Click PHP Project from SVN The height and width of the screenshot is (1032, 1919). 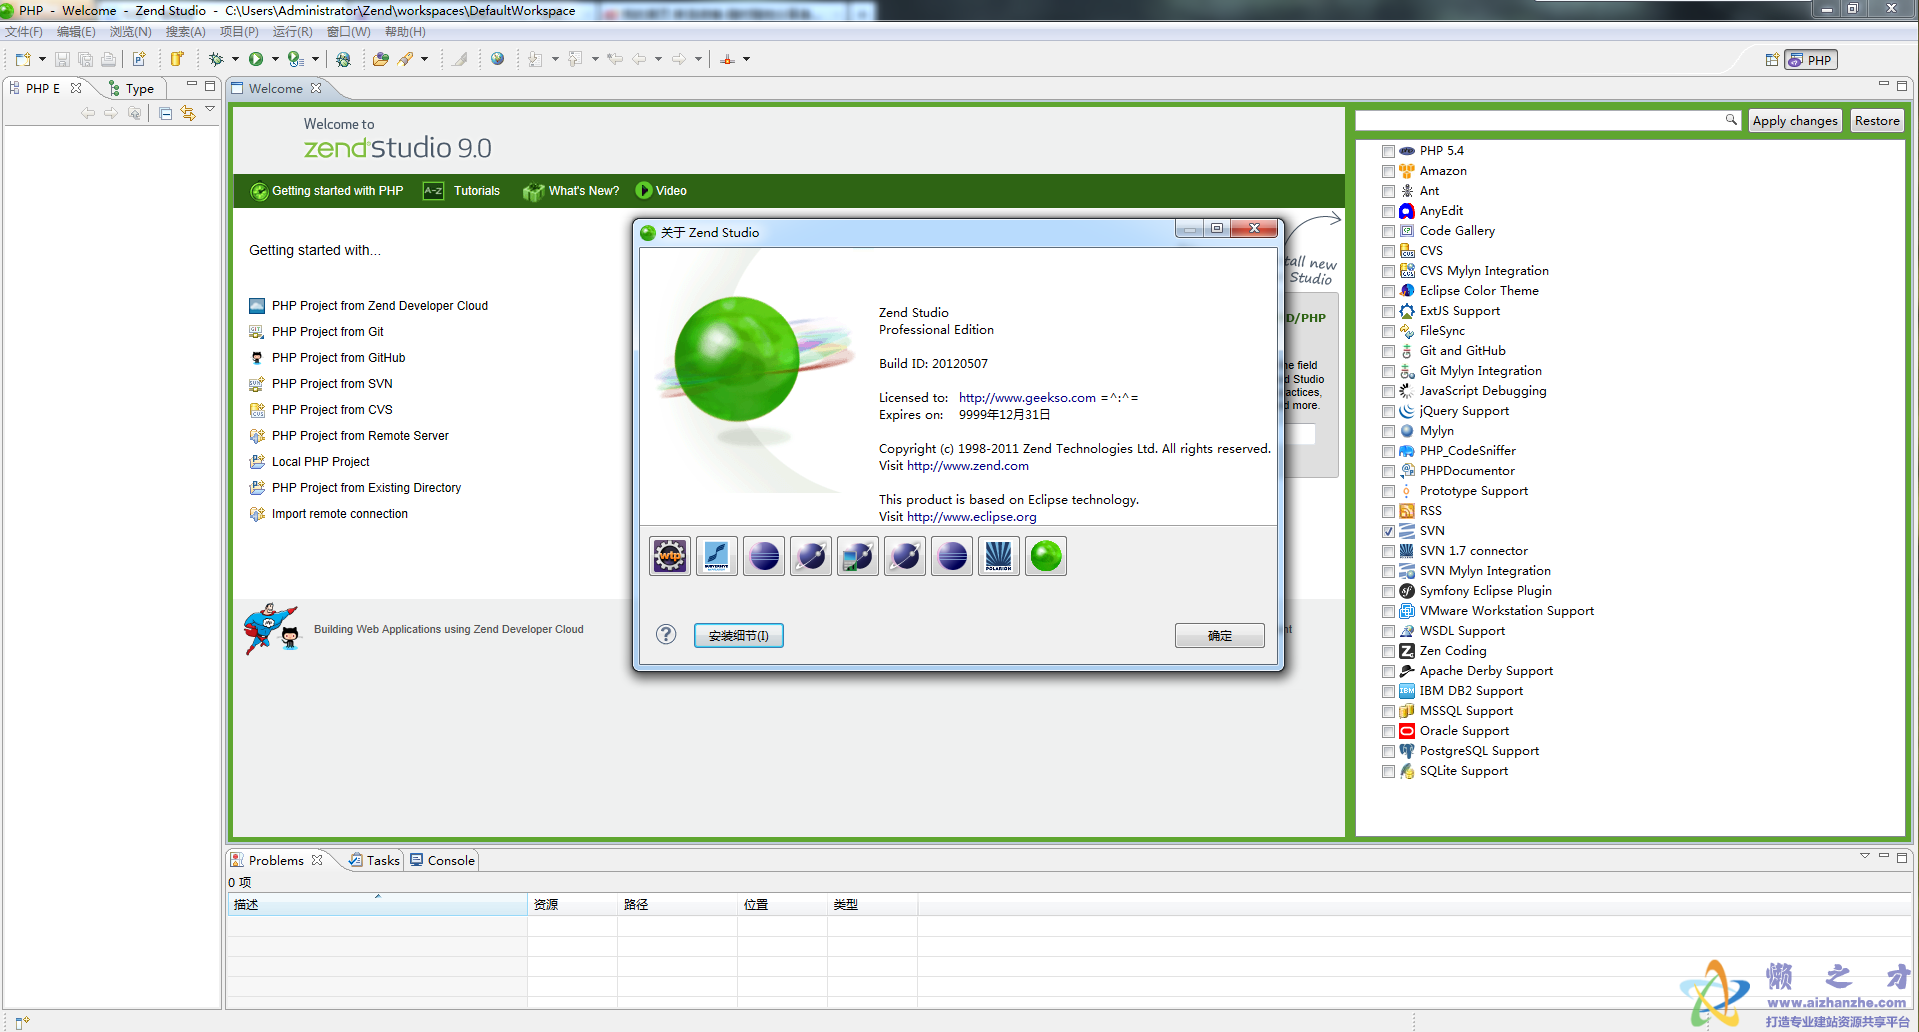point(332,384)
